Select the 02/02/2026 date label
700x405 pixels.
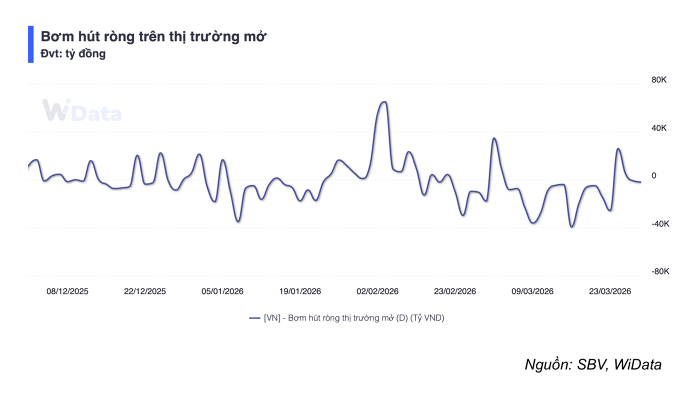tap(378, 291)
